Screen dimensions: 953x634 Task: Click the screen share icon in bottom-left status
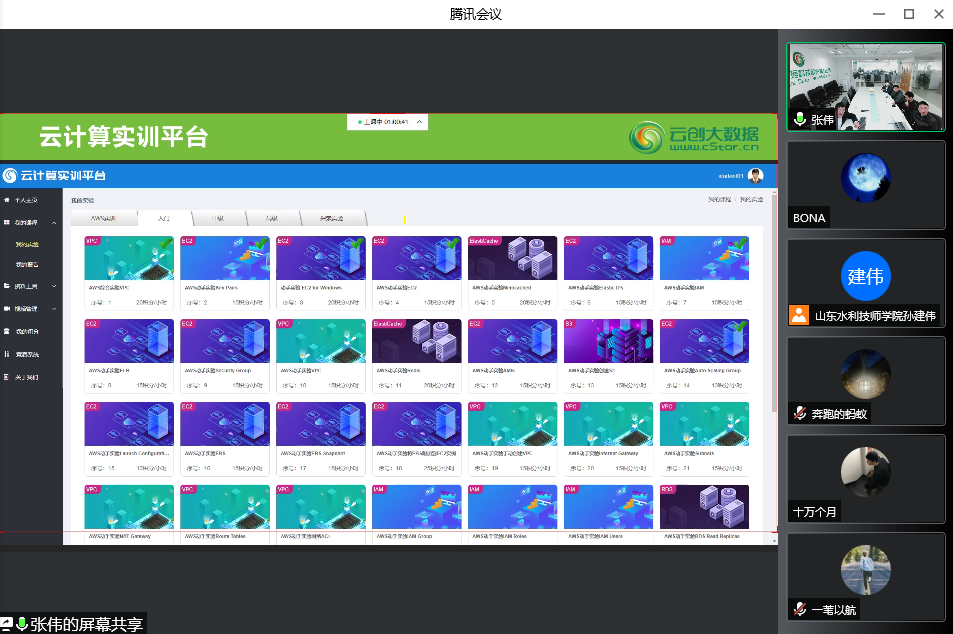point(7,624)
